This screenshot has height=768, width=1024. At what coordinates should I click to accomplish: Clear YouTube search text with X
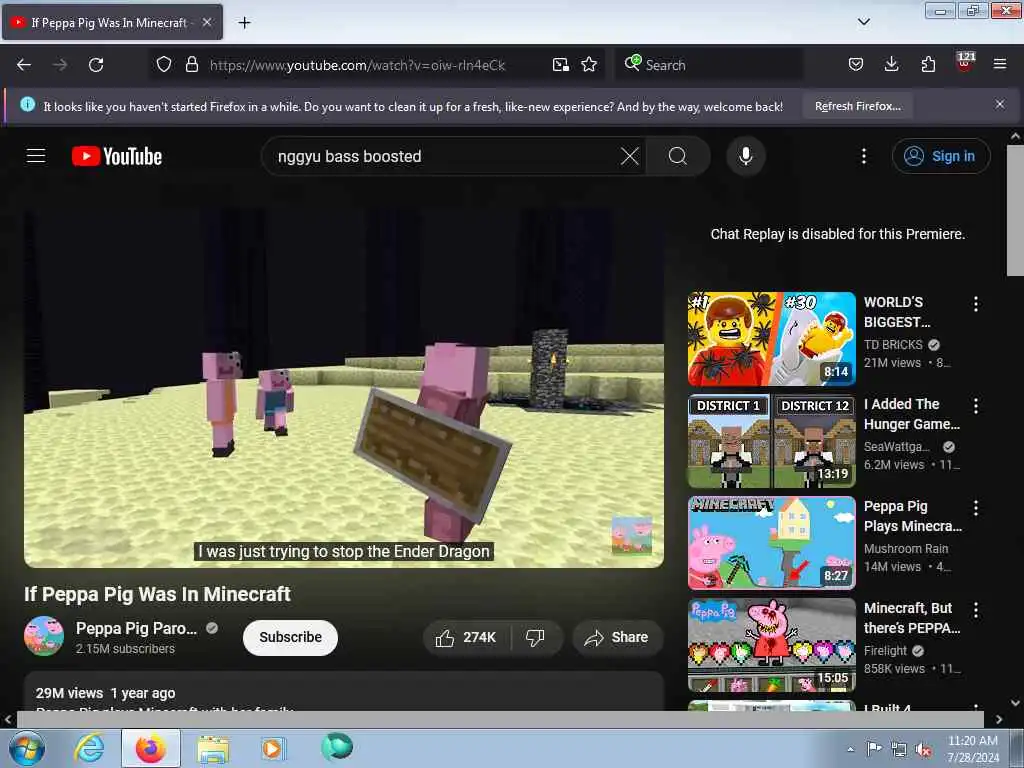point(630,156)
